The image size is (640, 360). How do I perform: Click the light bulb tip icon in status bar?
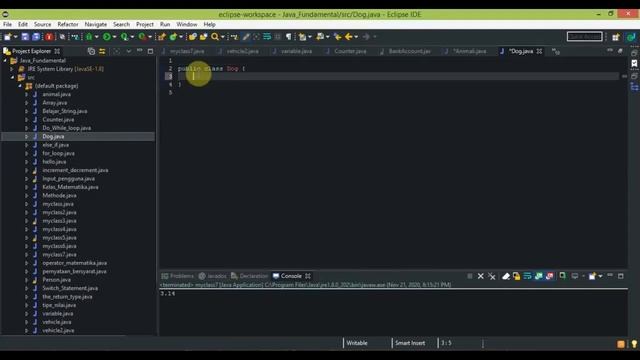634,344
